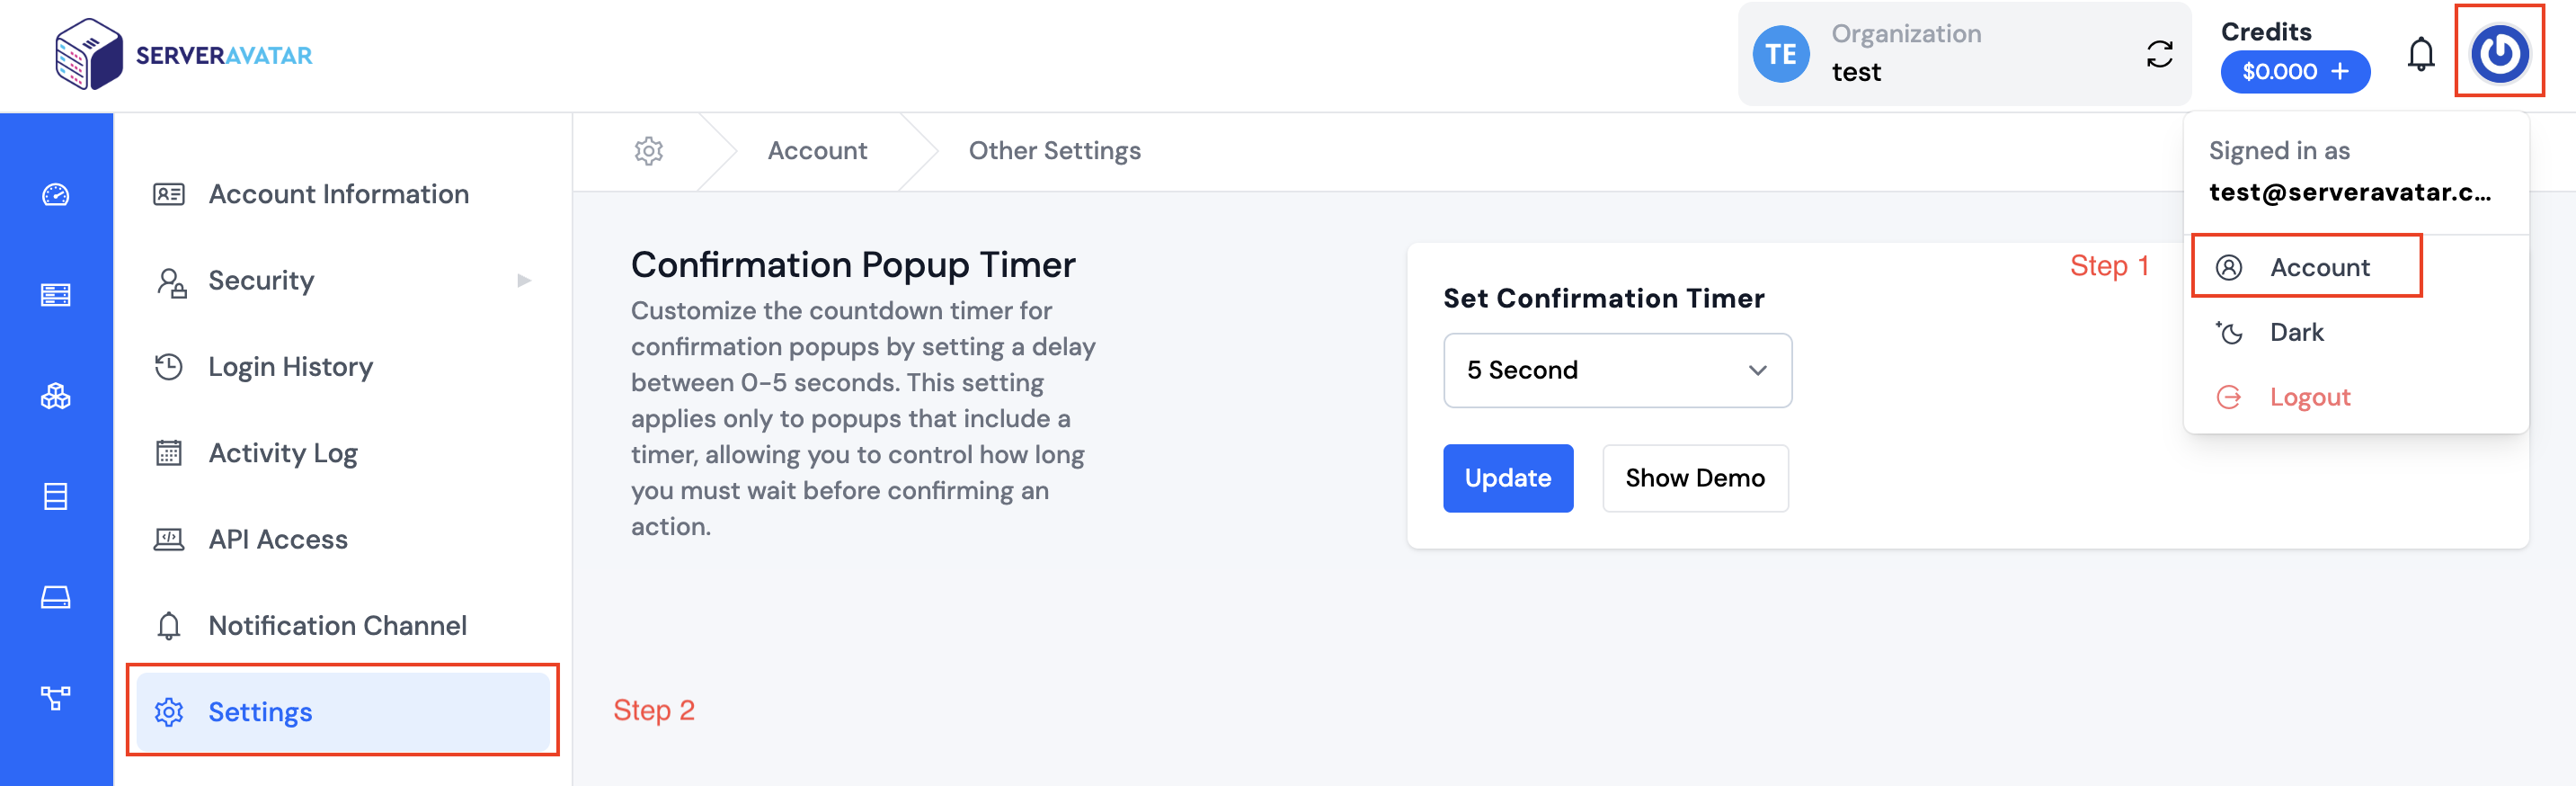Open the 5 Second timer dropdown
This screenshot has height=786, width=2576.
1617,370
